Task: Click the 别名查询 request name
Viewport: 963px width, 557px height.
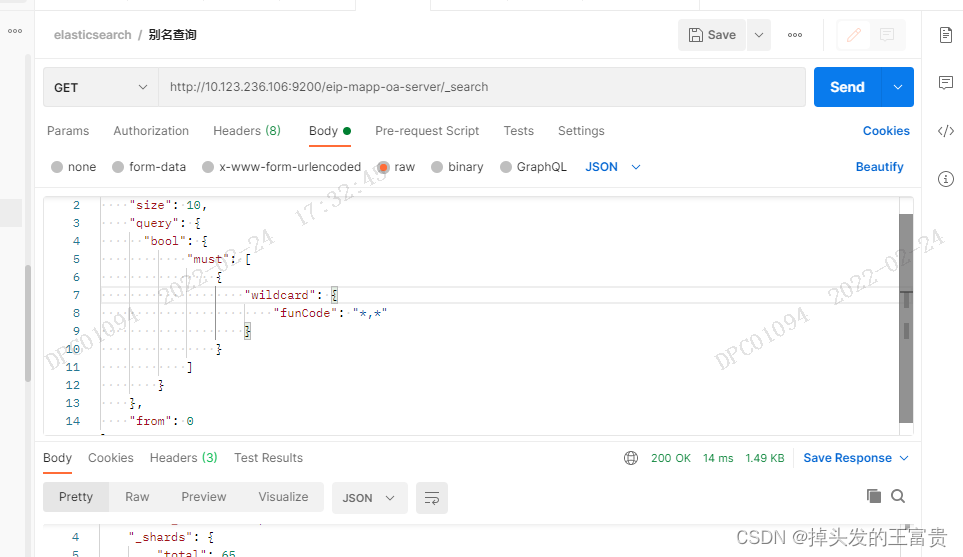Action: point(173,35)
